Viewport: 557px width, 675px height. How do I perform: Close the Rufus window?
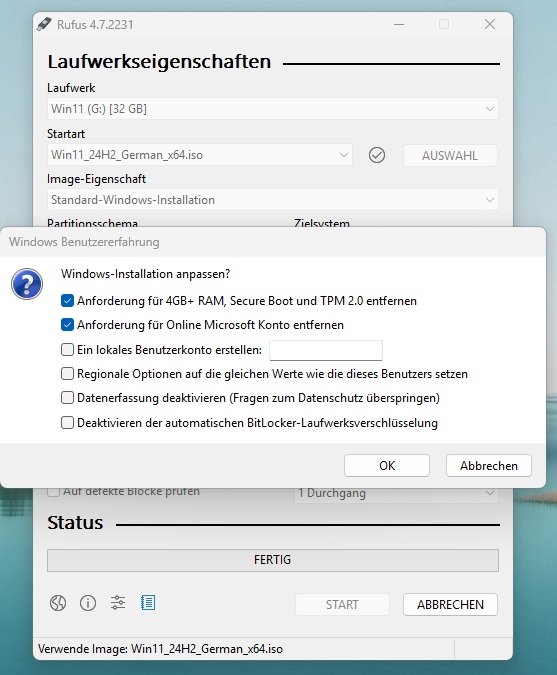pyautogui.click(x=490, y=24)
